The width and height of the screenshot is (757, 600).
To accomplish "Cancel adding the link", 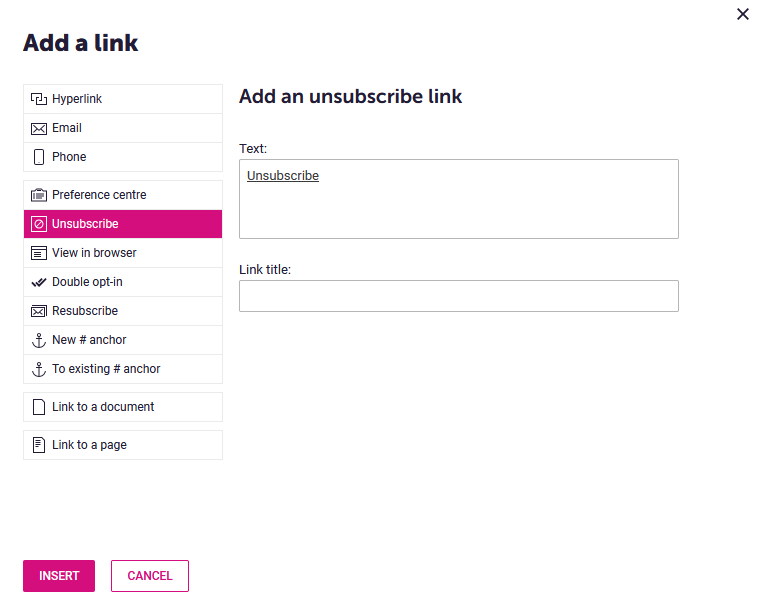I will click(150, 576).
